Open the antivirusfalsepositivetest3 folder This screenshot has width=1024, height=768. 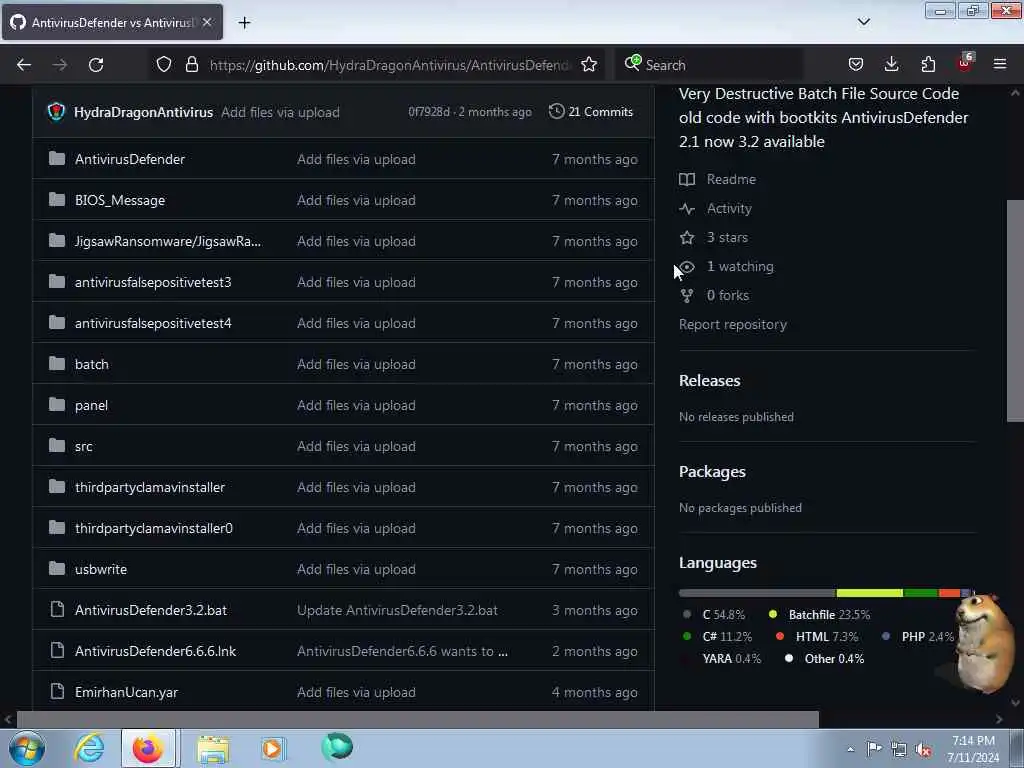153,282
